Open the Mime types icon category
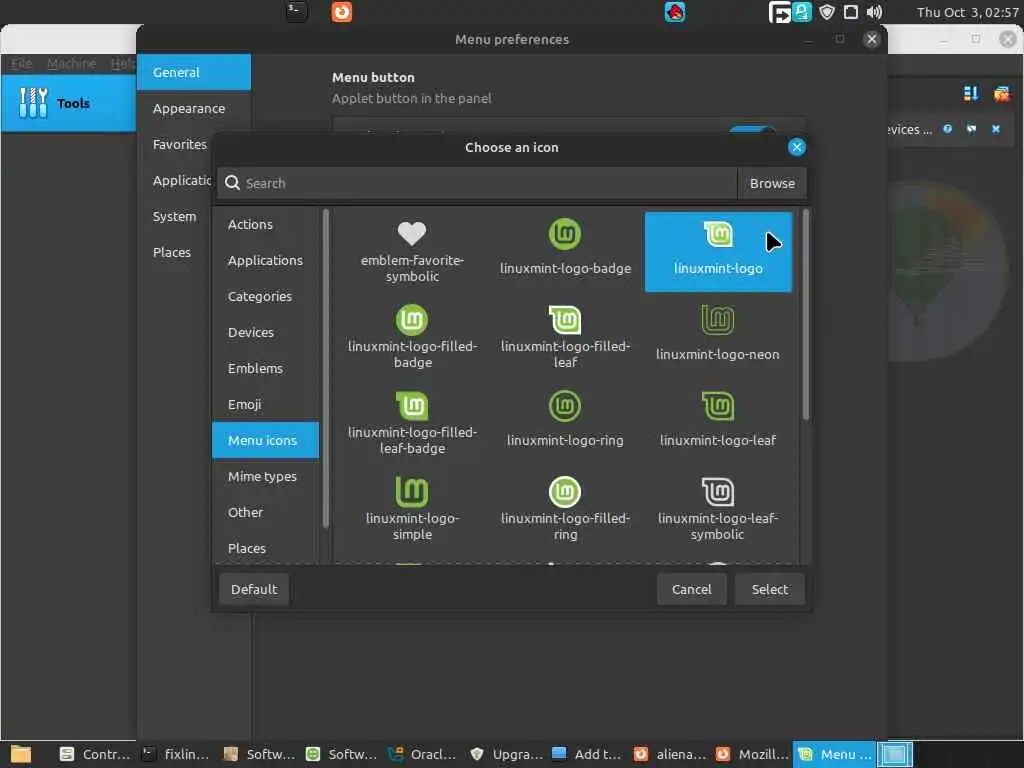The height and width of the screenshot is (768, 1024). coord(265,476)
